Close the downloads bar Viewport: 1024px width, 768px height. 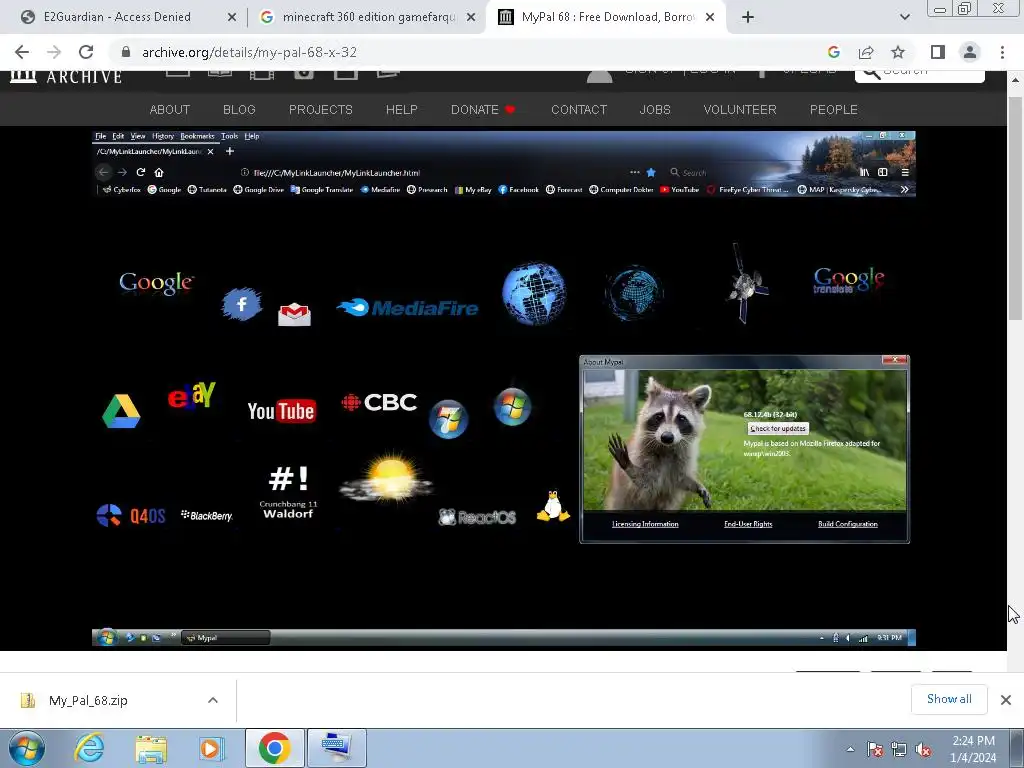pyautogui.click(x=1006, y=700)
